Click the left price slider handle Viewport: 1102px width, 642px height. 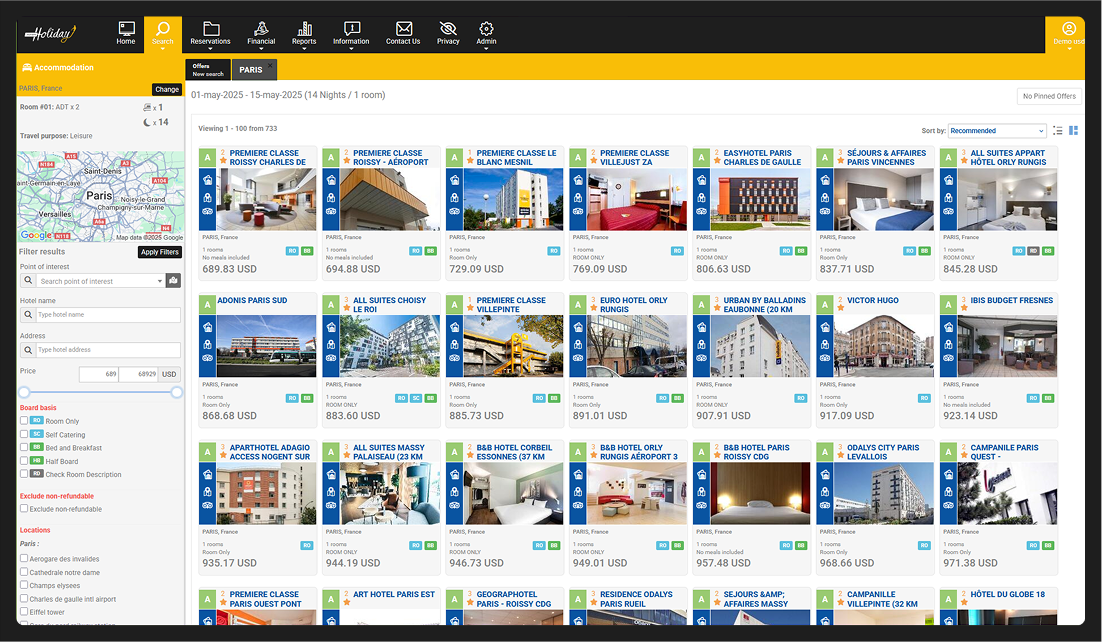click(x=25, y=392)
